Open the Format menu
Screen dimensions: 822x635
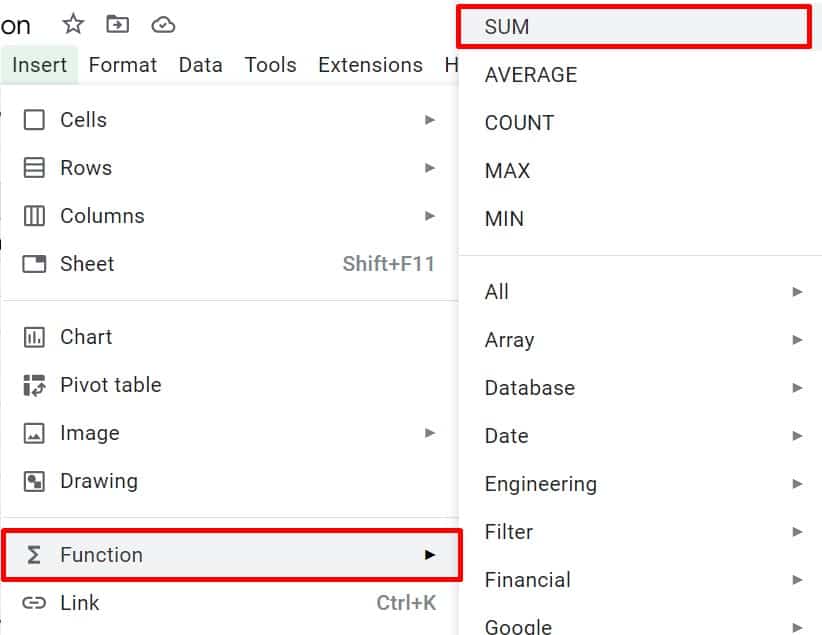coord(123,65)
